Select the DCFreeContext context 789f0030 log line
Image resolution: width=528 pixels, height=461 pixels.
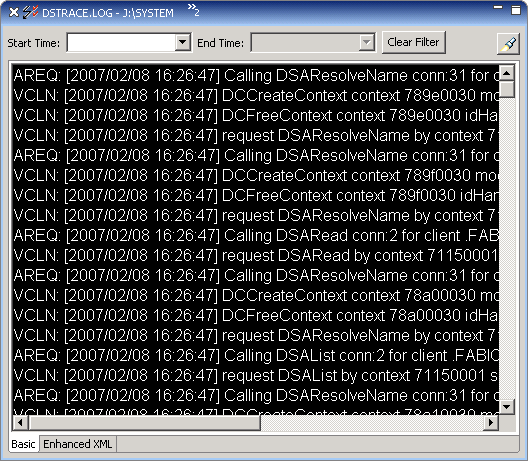coord(256,195)
